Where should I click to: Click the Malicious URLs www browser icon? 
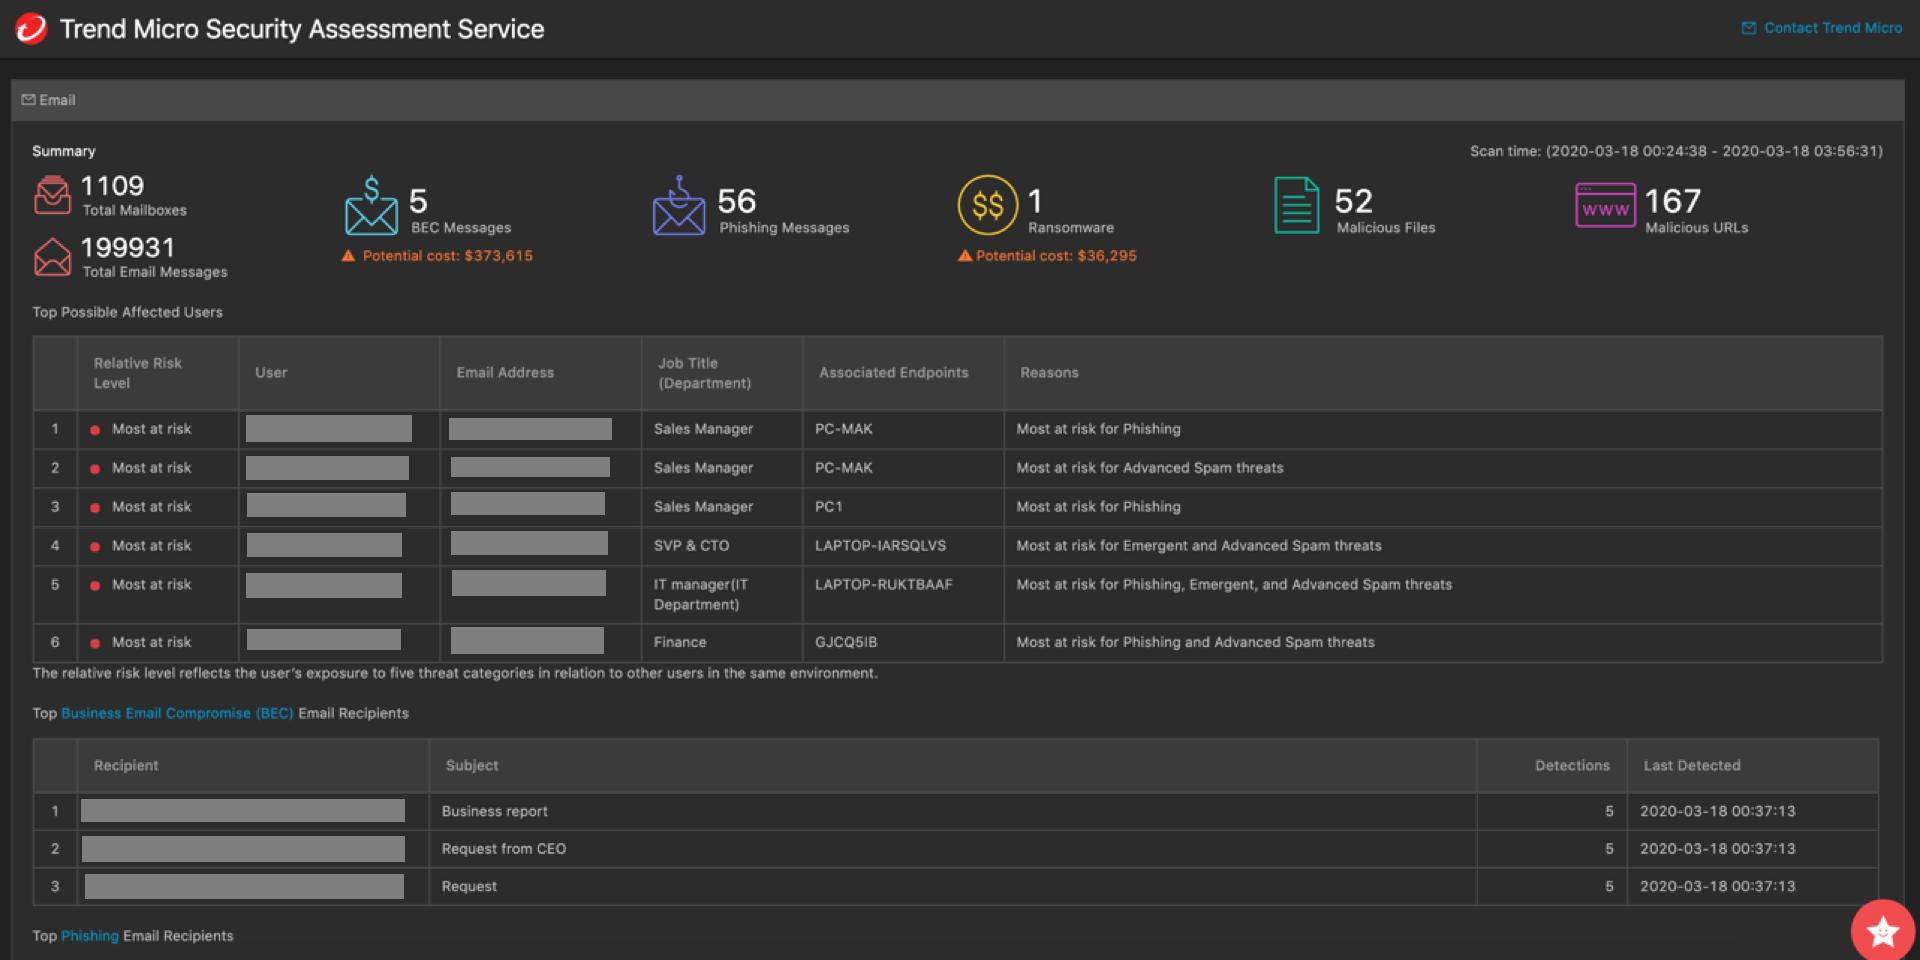(x=1605, y=205)
